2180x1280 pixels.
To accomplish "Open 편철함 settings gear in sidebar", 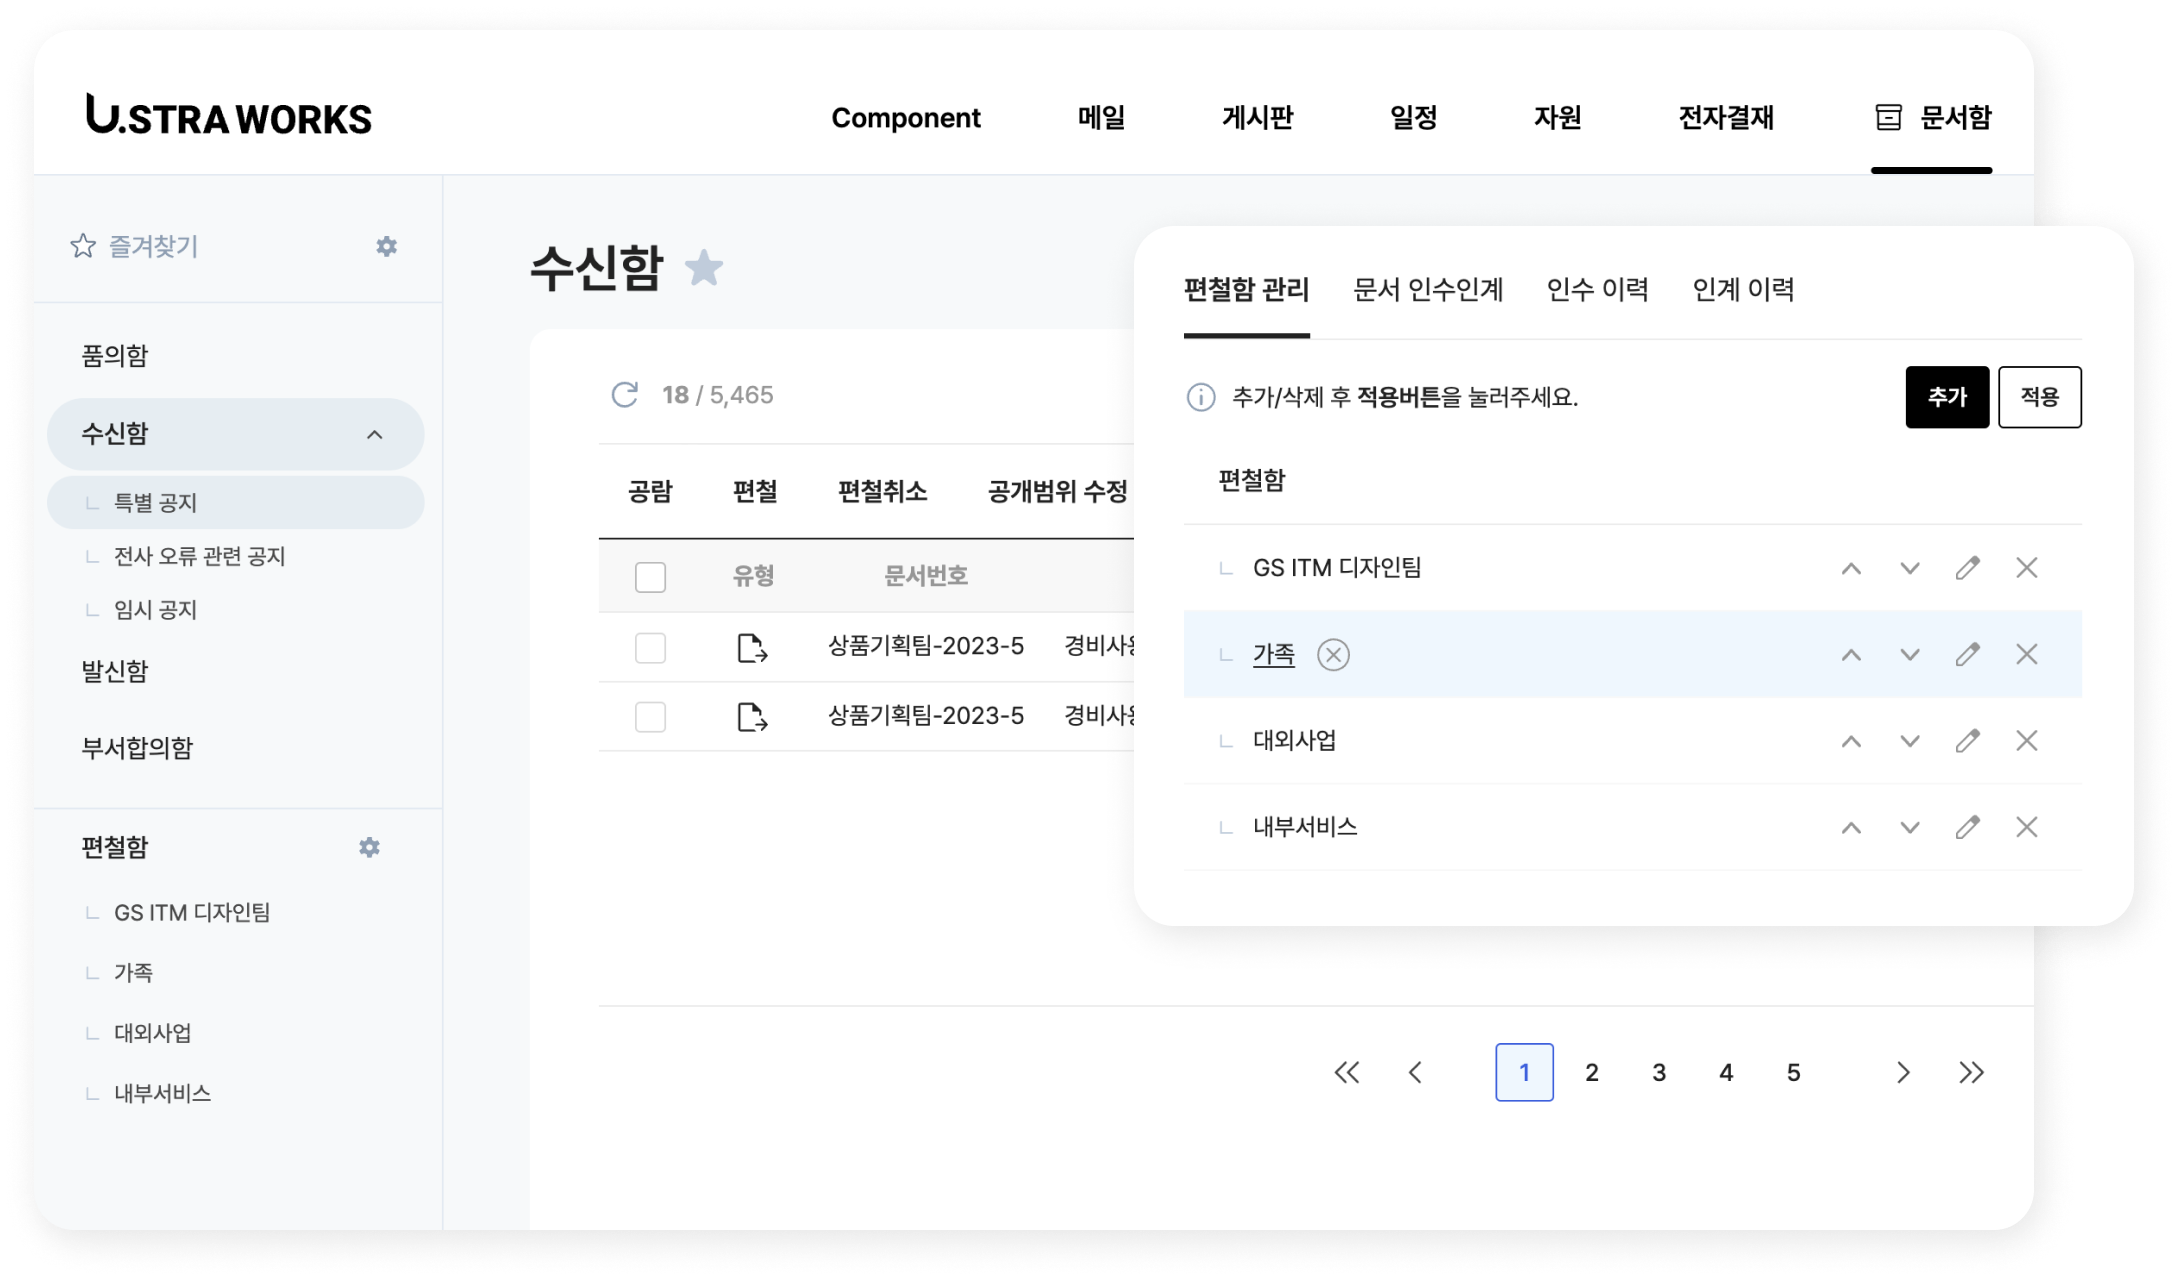I will tap(369, 847).
